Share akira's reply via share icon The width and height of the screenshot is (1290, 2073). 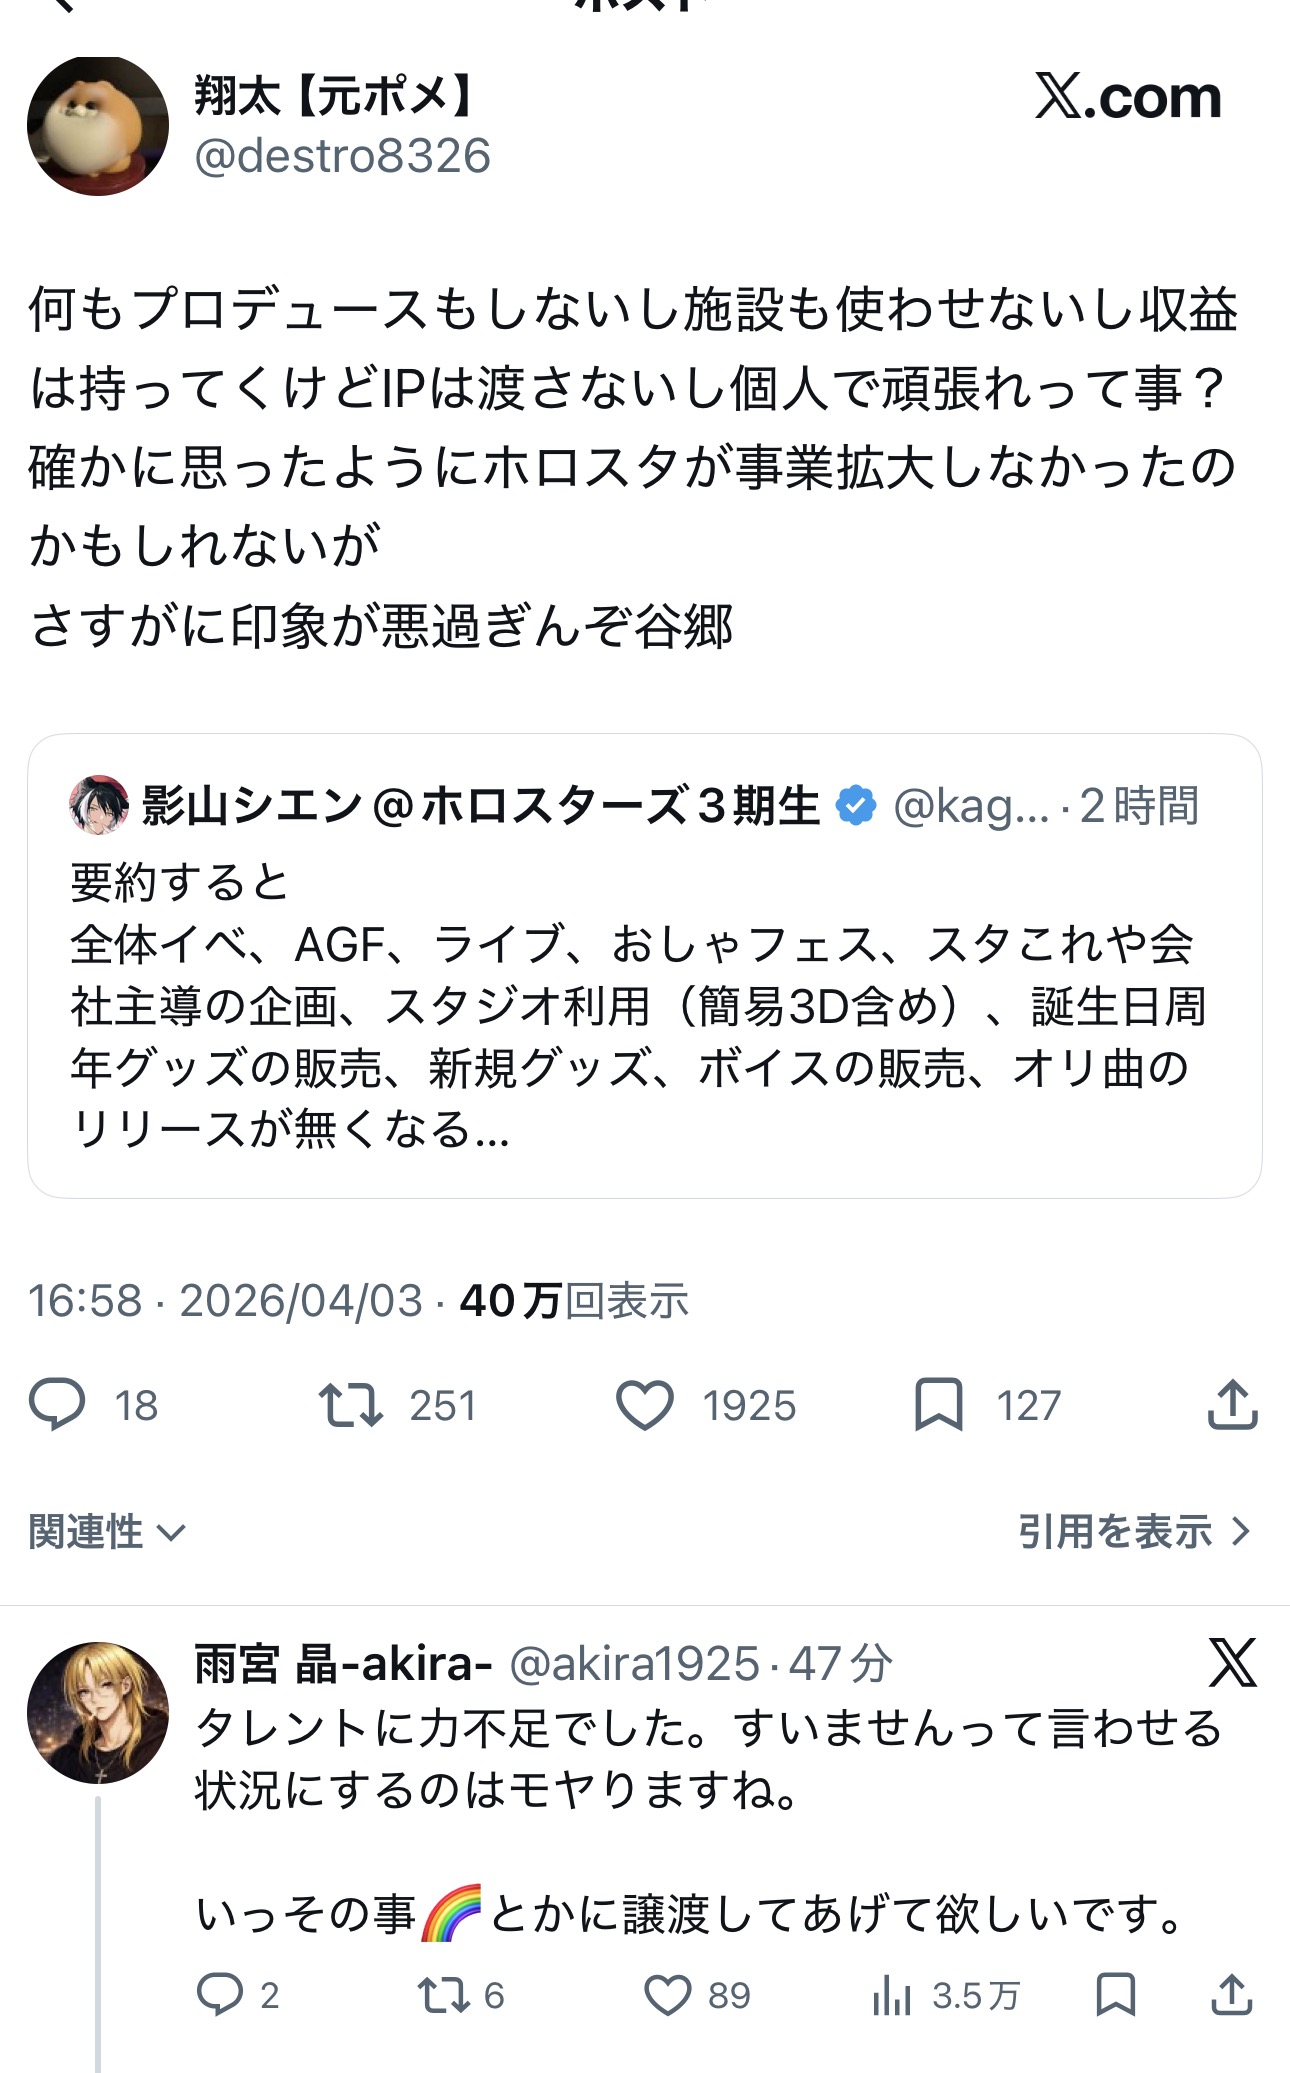click(1232, 1995)
